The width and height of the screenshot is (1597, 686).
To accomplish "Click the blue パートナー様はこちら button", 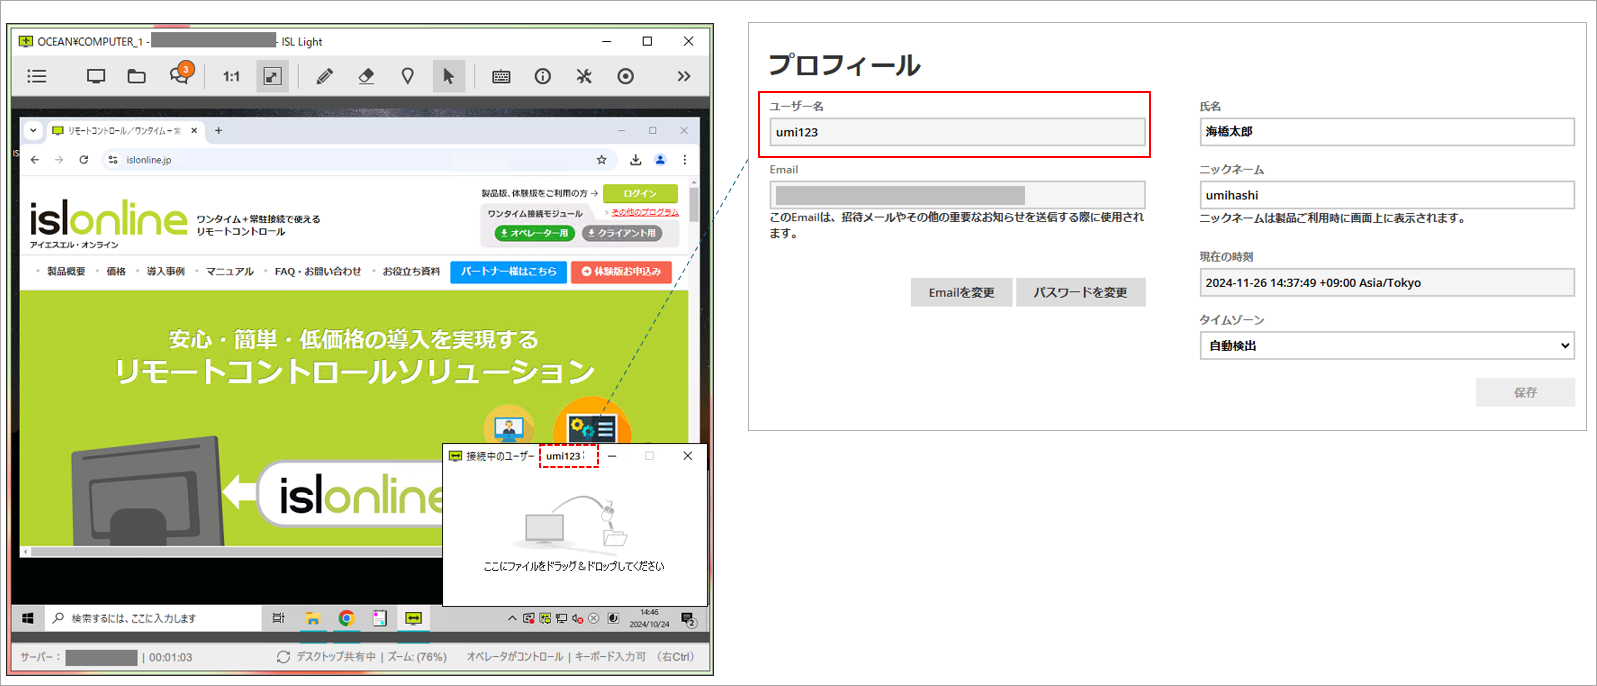I will pyautogui.click(x=509, y=272).
